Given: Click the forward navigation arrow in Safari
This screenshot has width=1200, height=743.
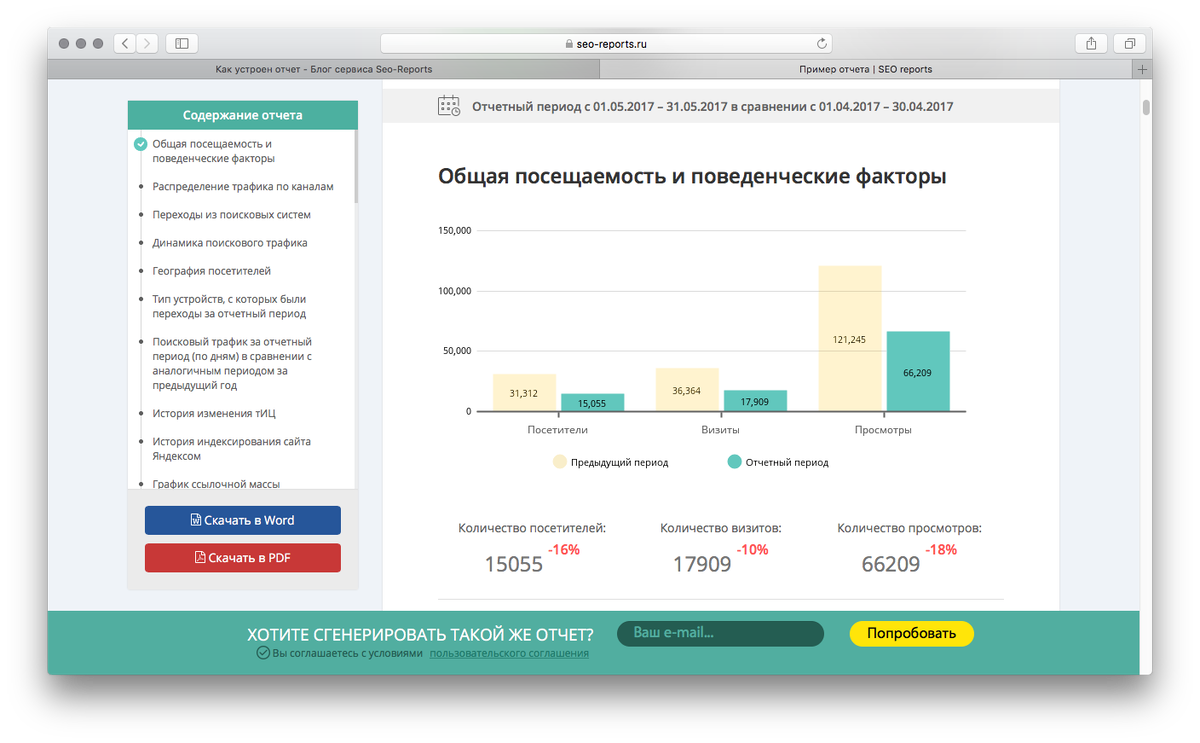Looking at the screenshot, I should (146, 43).
